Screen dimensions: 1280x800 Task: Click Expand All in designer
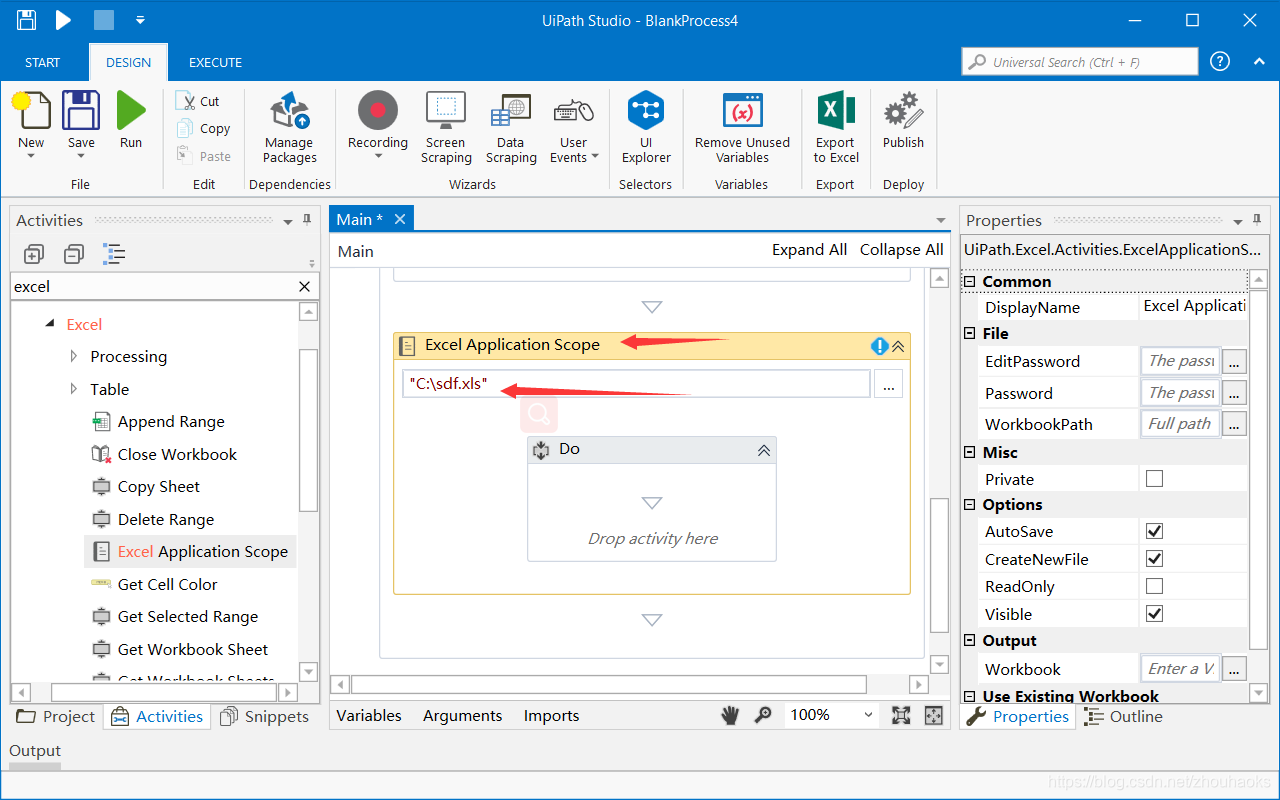809,250
